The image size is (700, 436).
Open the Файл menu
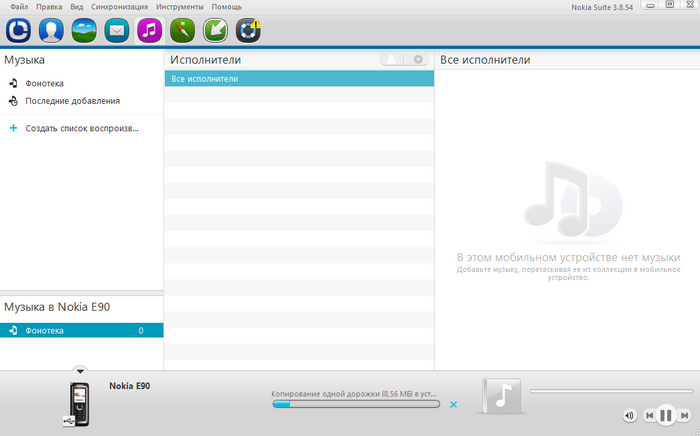click(x=19, y=7)
